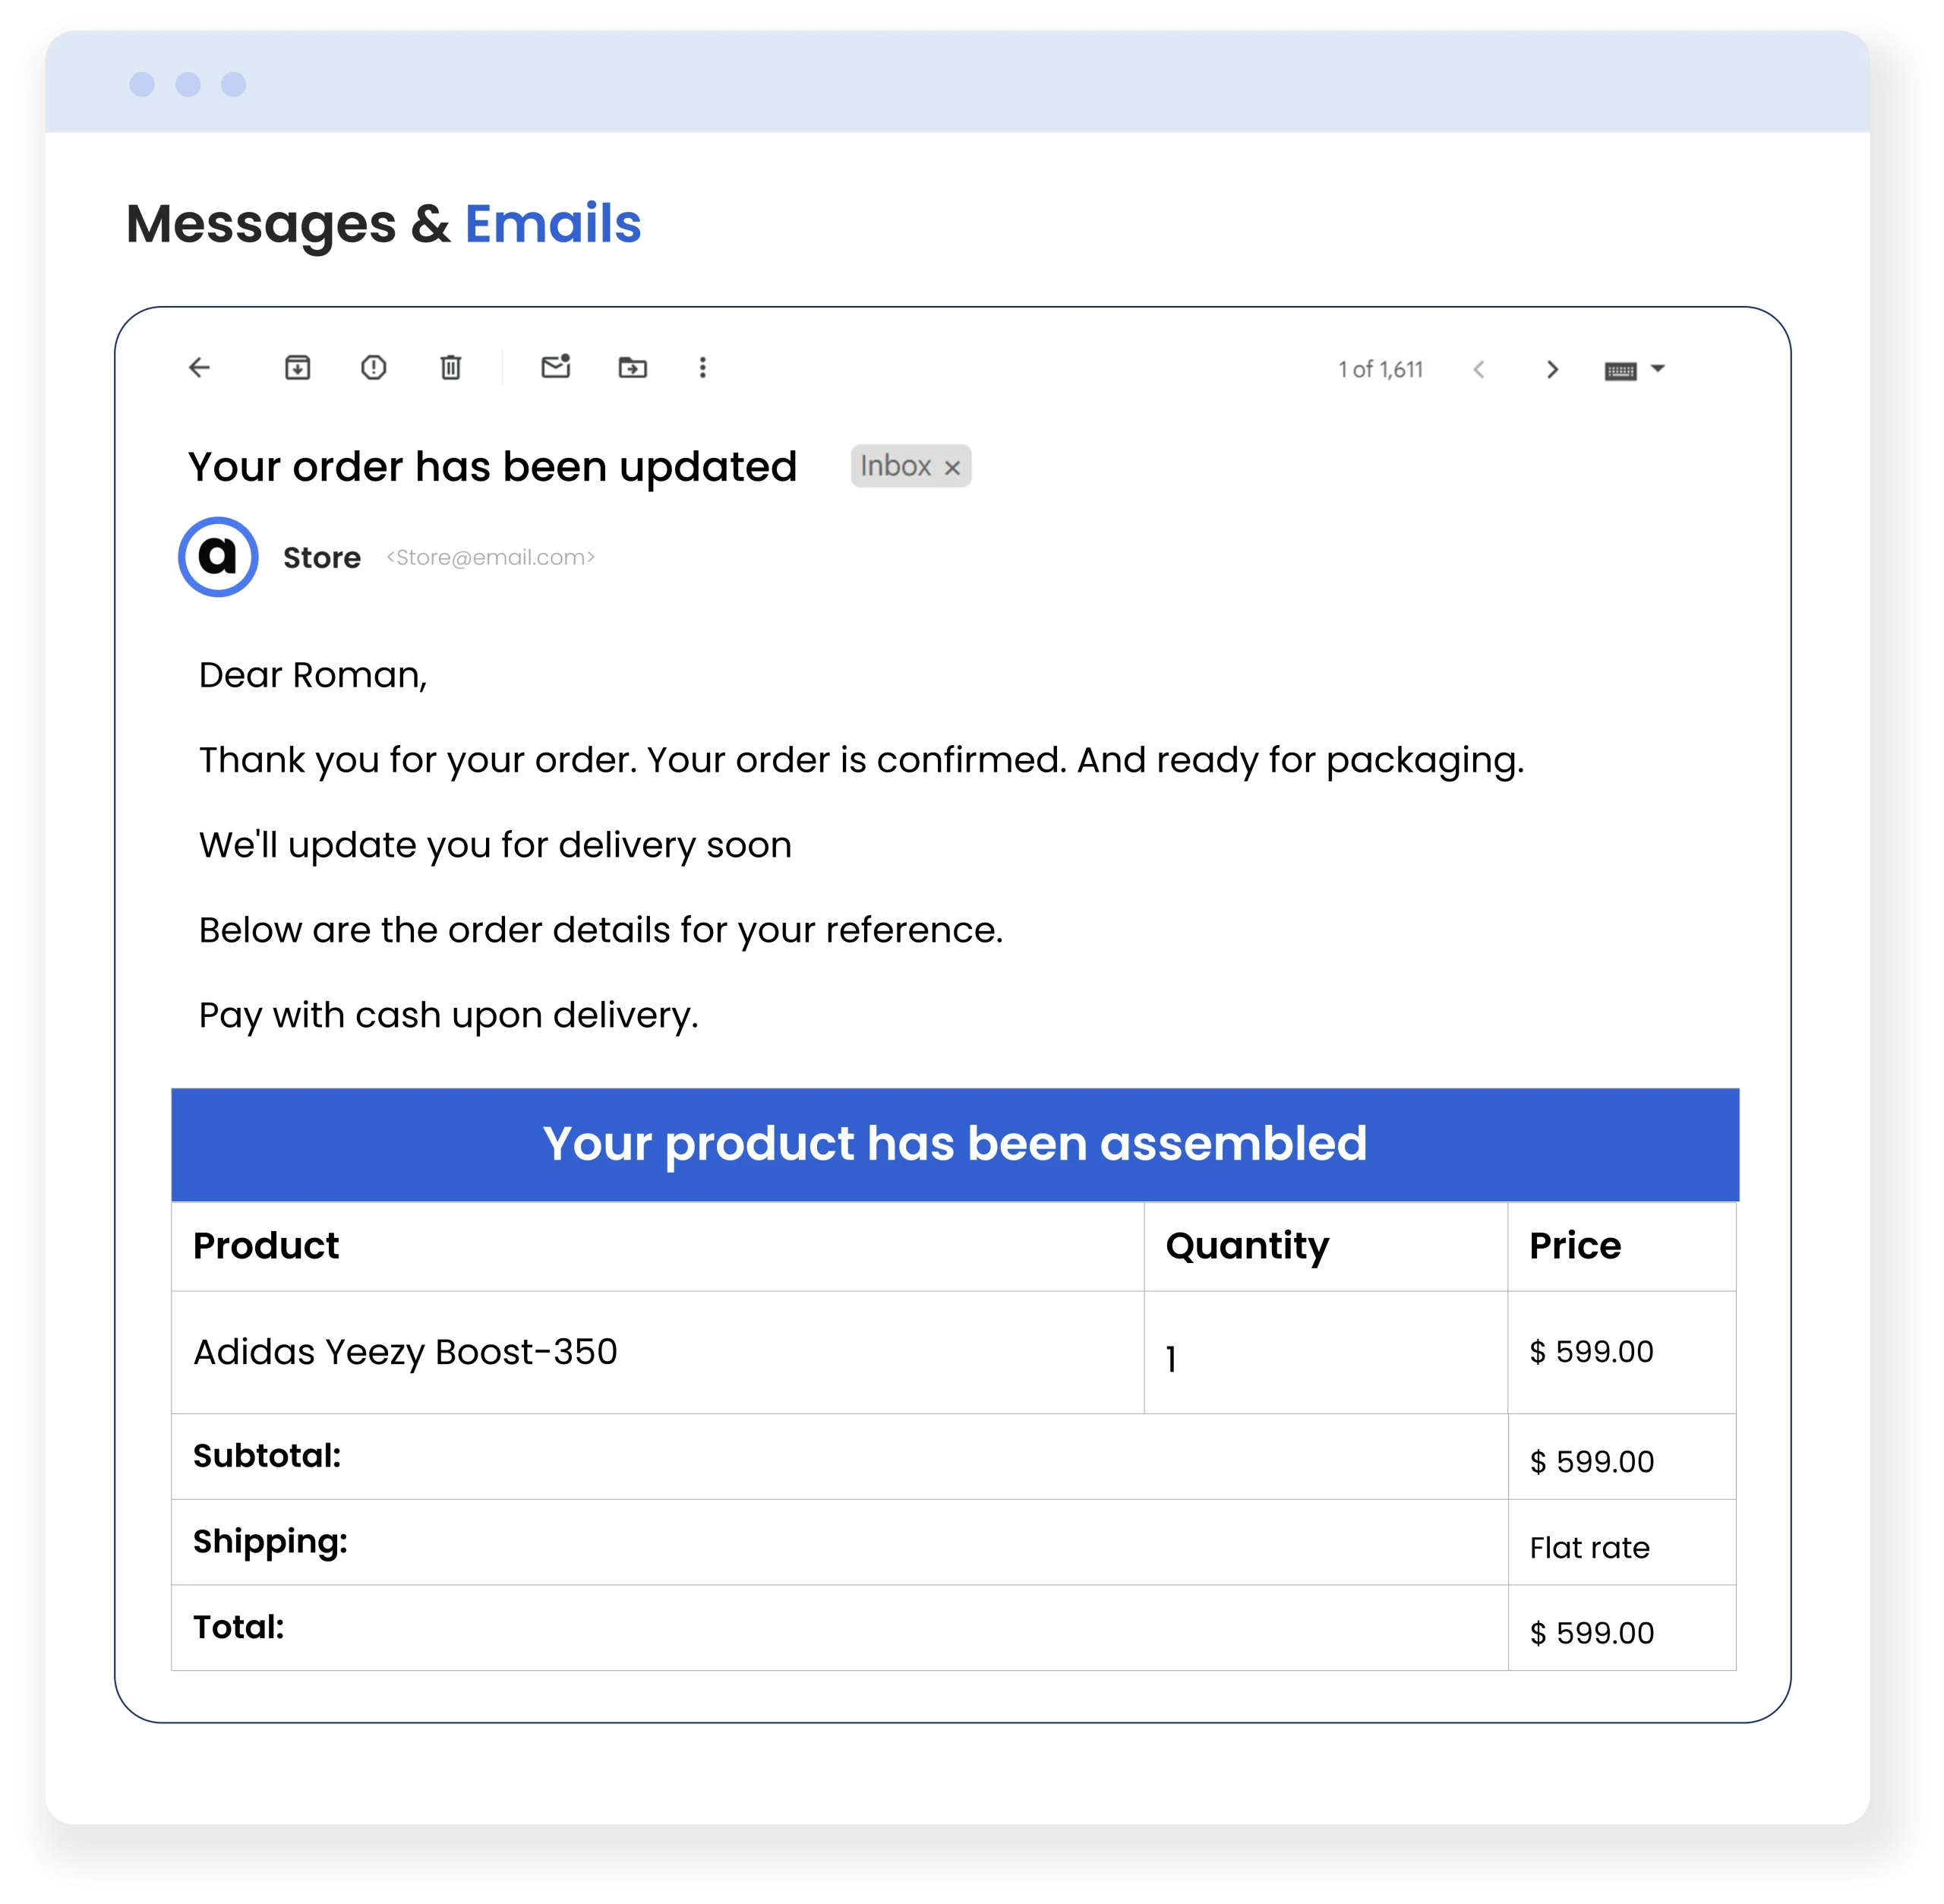Screen dimensions: 1944x1904
Task: Click the back arrow to return to inbox
Action: click(x=200, y=368)
